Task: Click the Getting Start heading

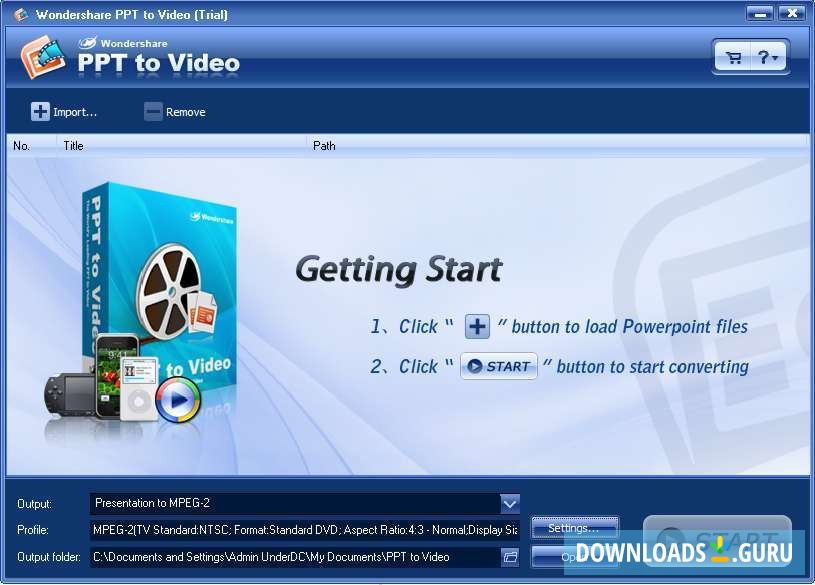Action: point(399,270)
